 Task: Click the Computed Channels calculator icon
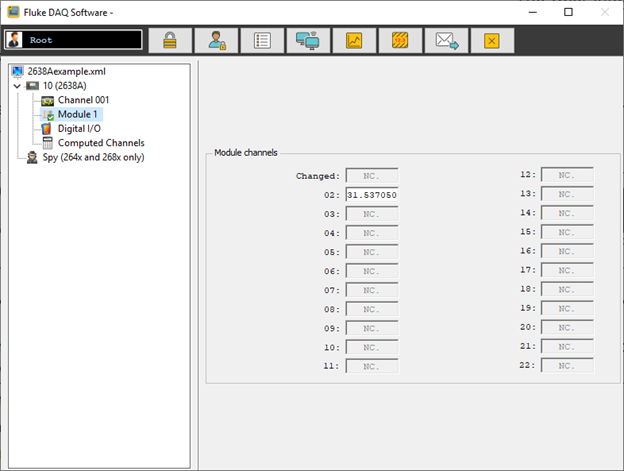[48, 143]
